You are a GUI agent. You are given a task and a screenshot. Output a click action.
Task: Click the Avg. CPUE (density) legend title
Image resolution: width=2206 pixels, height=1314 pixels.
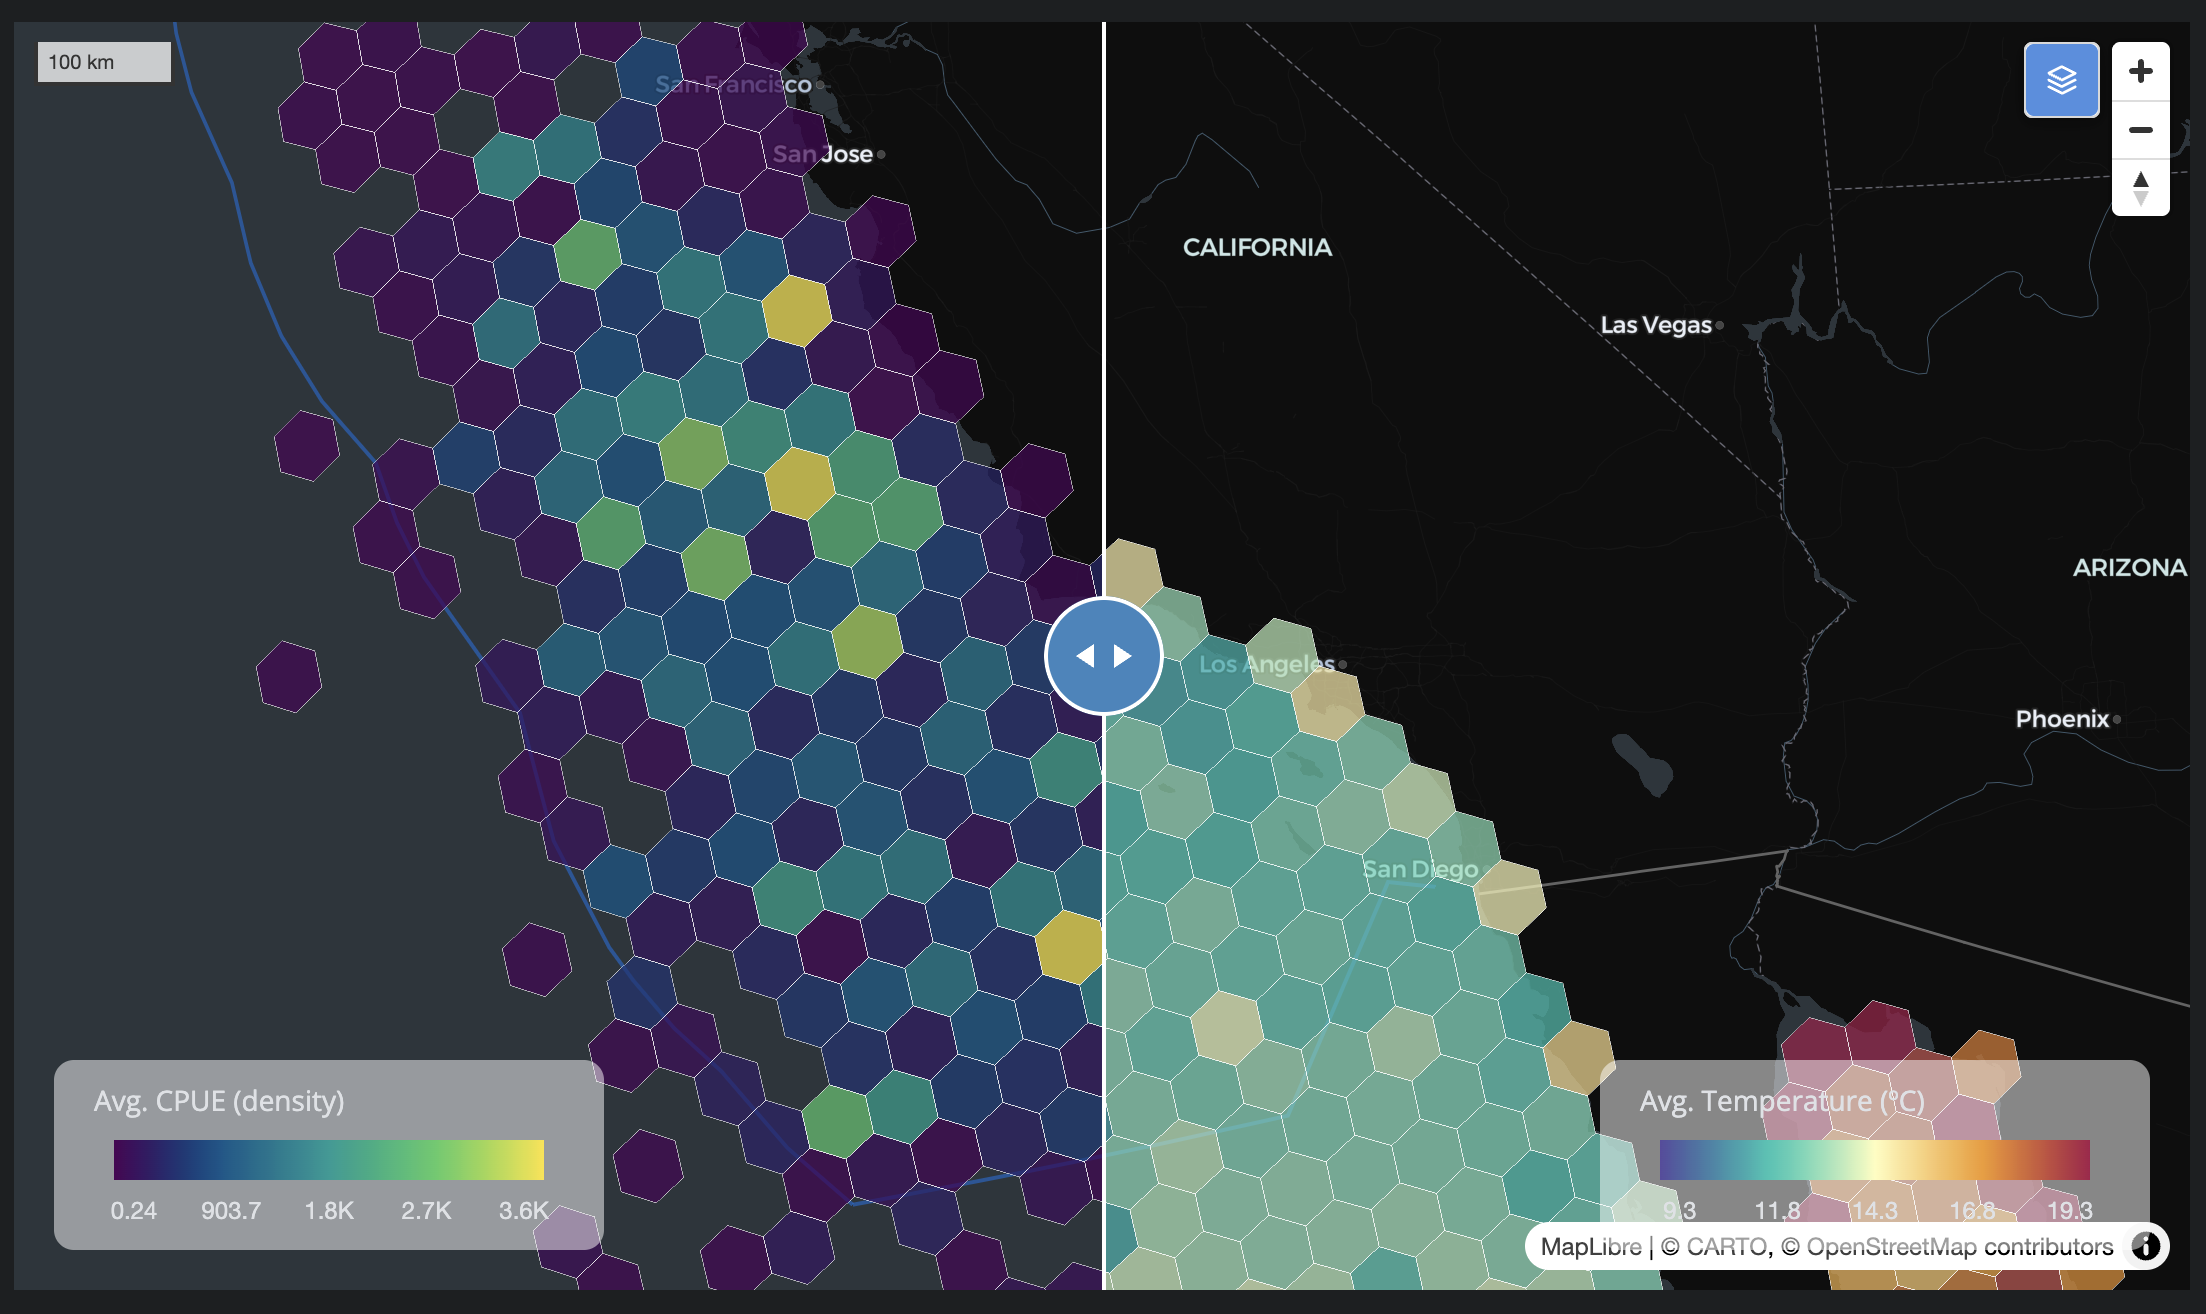pyautogui.click(x=219, y=1101)
